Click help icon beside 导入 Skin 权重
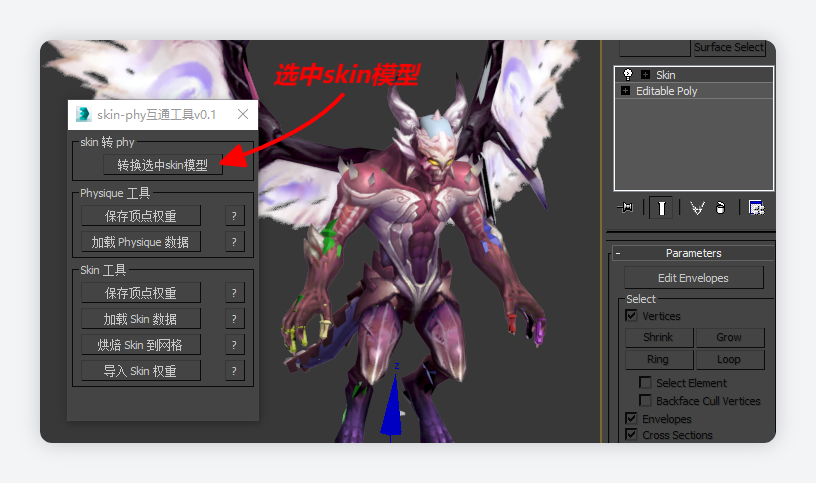This screenshot has height=483, width=816. point(234,371)
